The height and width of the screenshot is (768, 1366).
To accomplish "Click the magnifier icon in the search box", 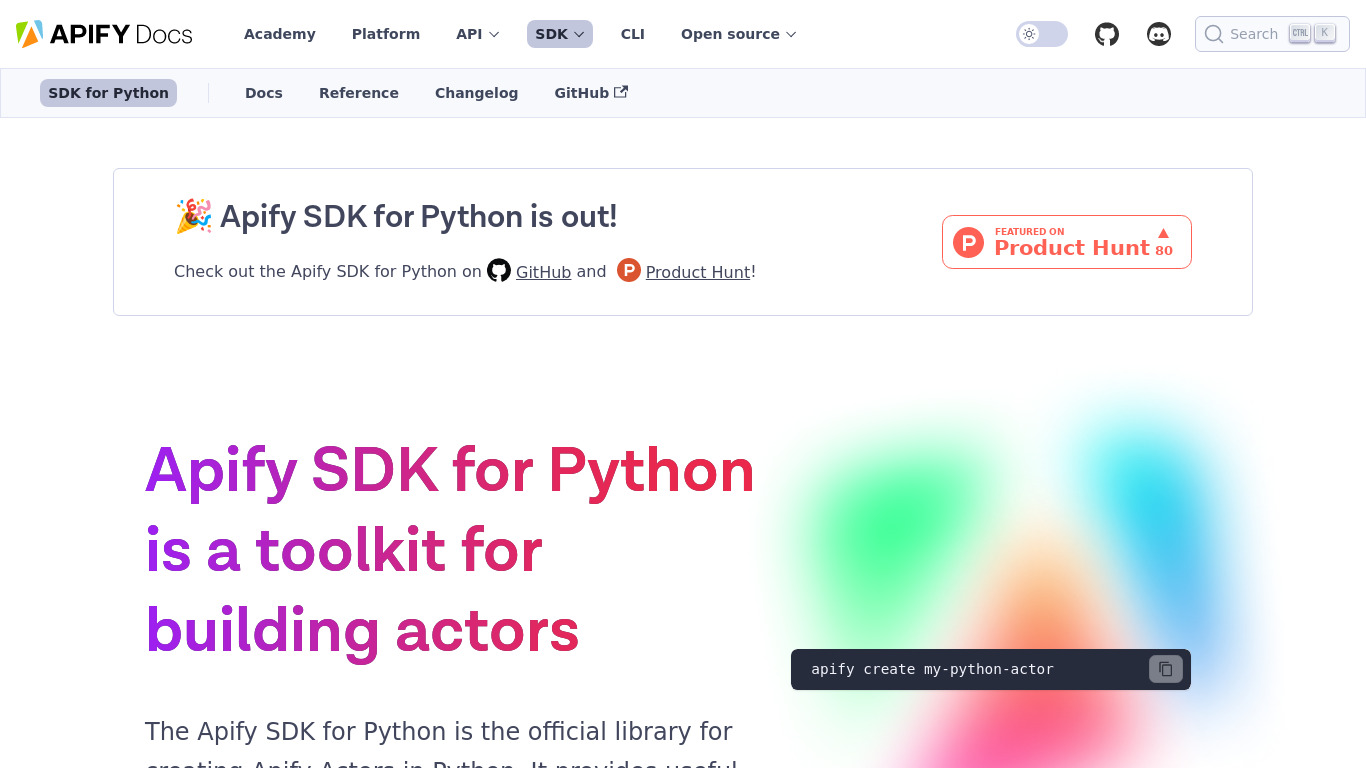I will tap(1214, 34).
